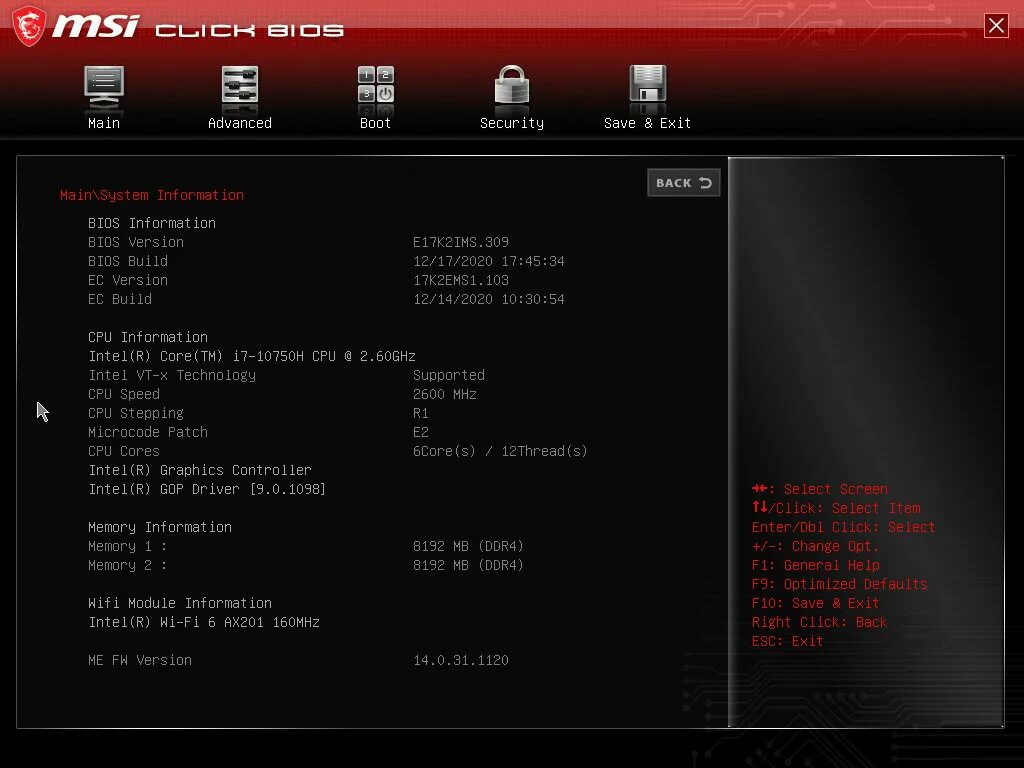Click the CPU Stepping label
Image resolution: width=1024 pixels, height=768 pixels.
pos(136,413)
